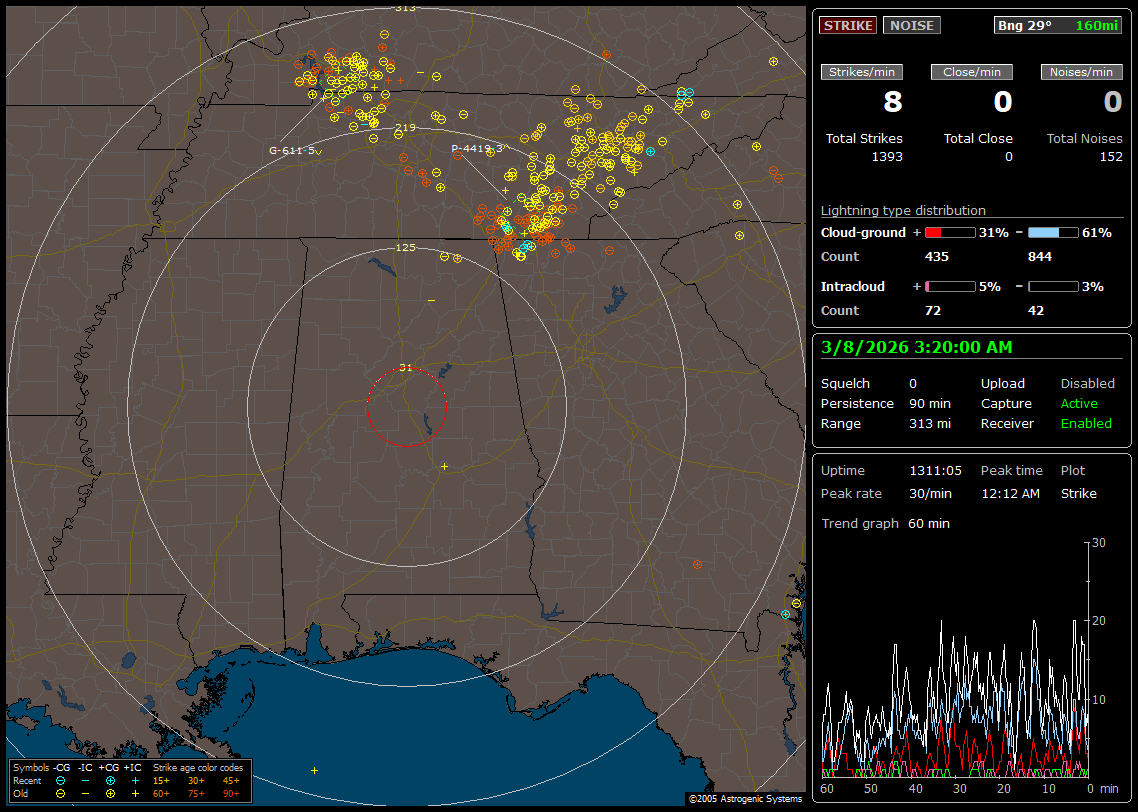
Task: Toggle the NOISE indicator
Action: [x=911, y=25]
